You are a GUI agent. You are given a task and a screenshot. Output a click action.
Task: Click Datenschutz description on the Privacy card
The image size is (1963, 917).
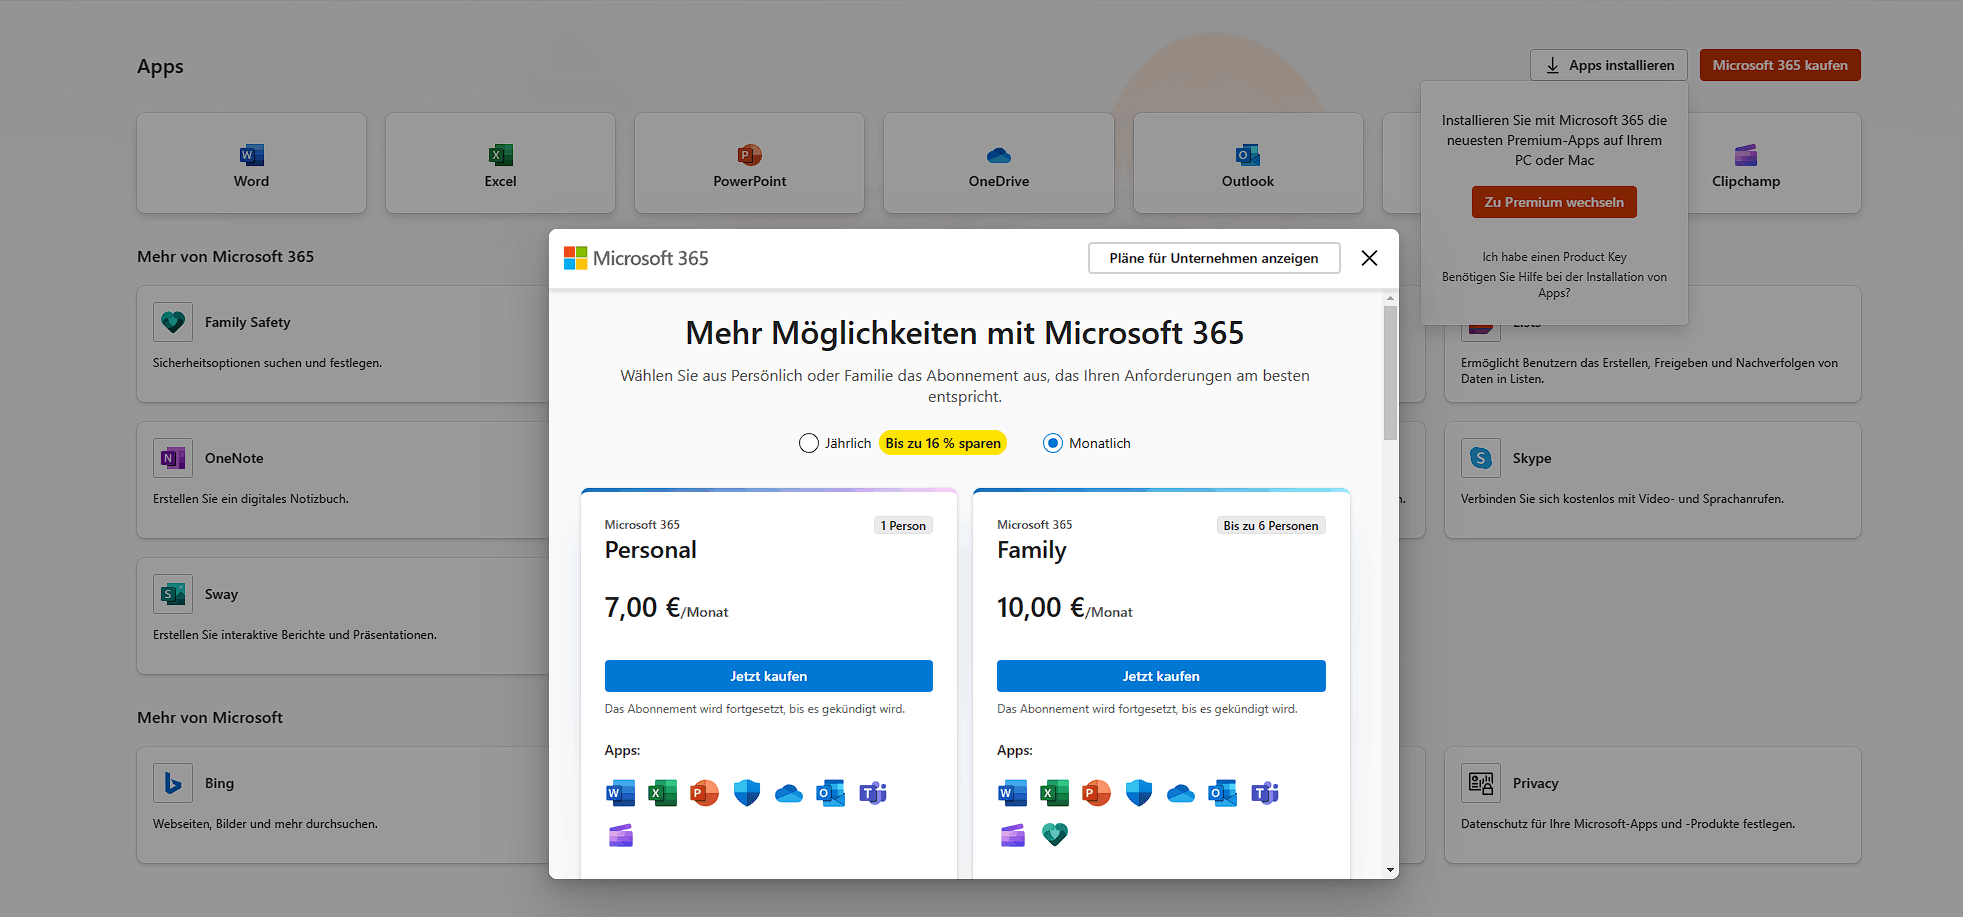[1628, 824]
